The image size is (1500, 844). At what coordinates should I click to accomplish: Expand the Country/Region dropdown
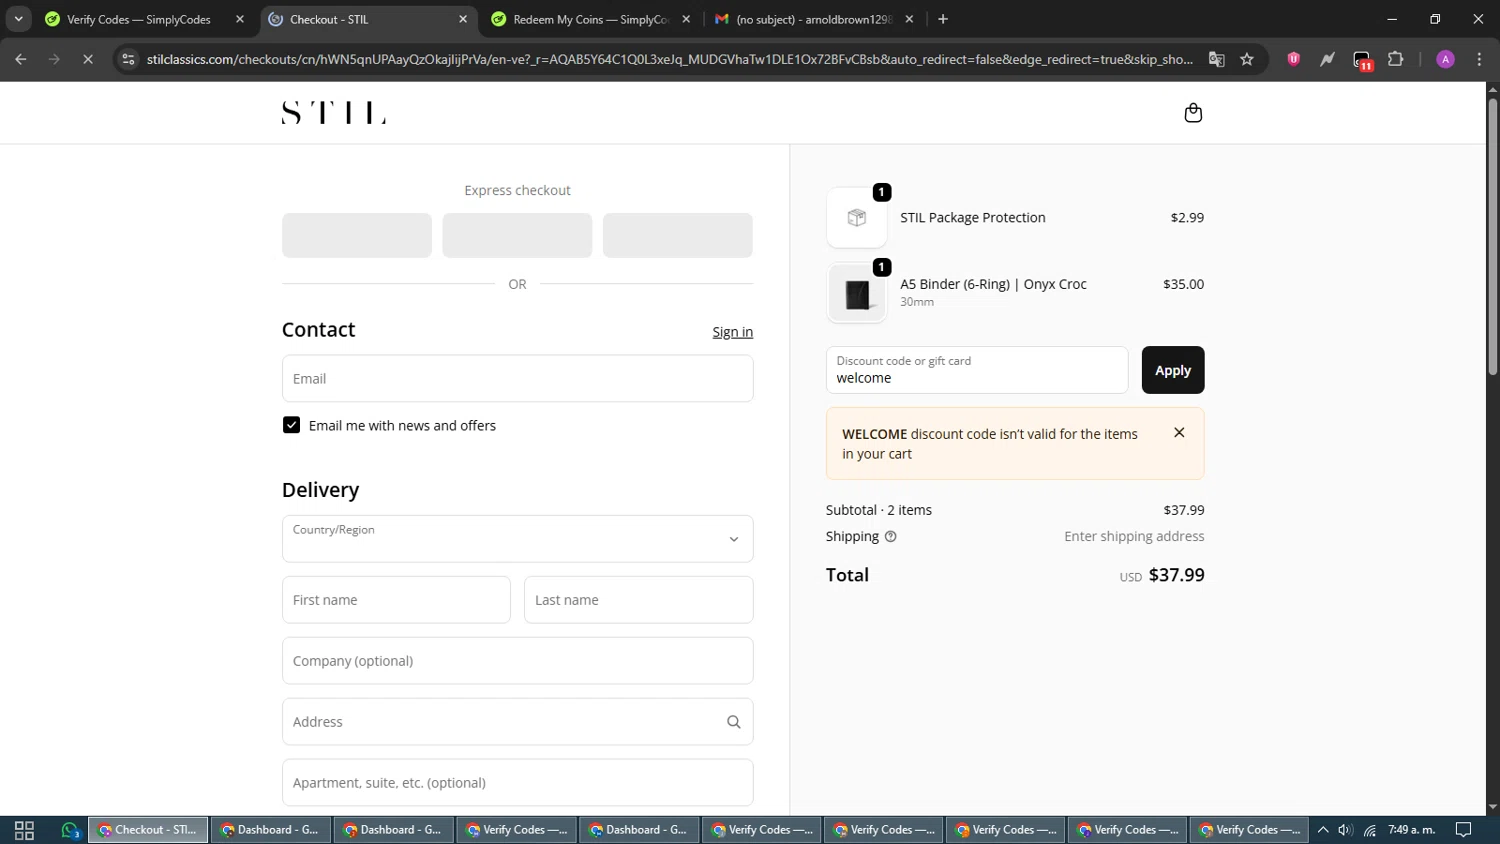point(517,539)
